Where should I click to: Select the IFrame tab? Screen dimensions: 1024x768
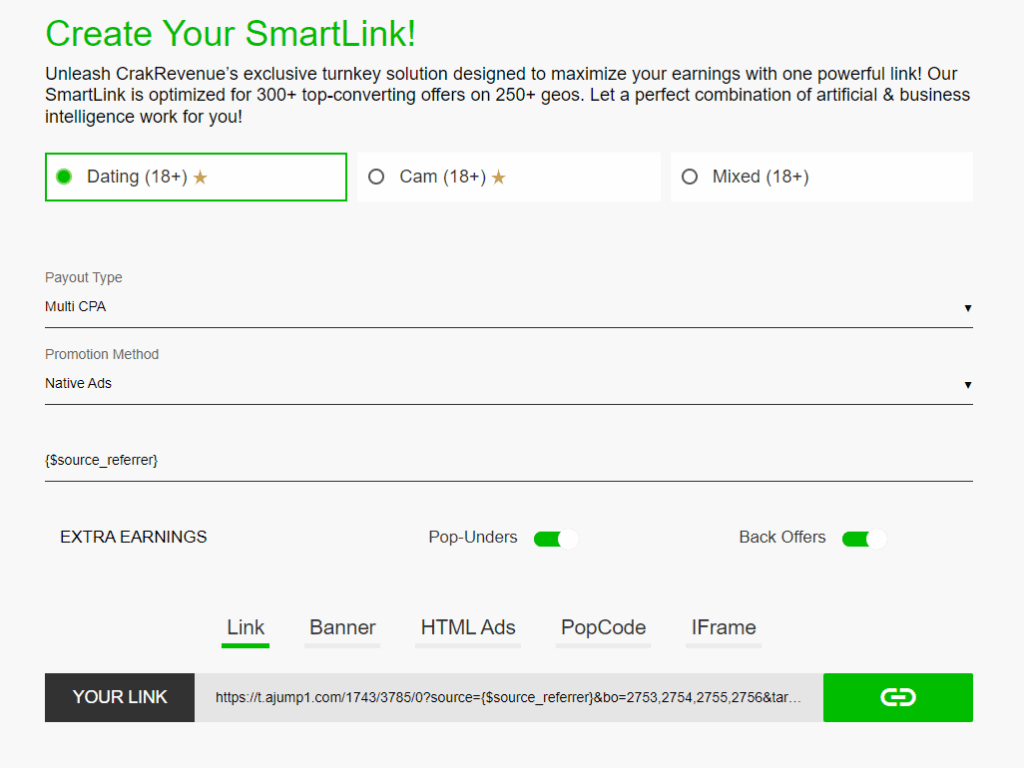[723, 628]
